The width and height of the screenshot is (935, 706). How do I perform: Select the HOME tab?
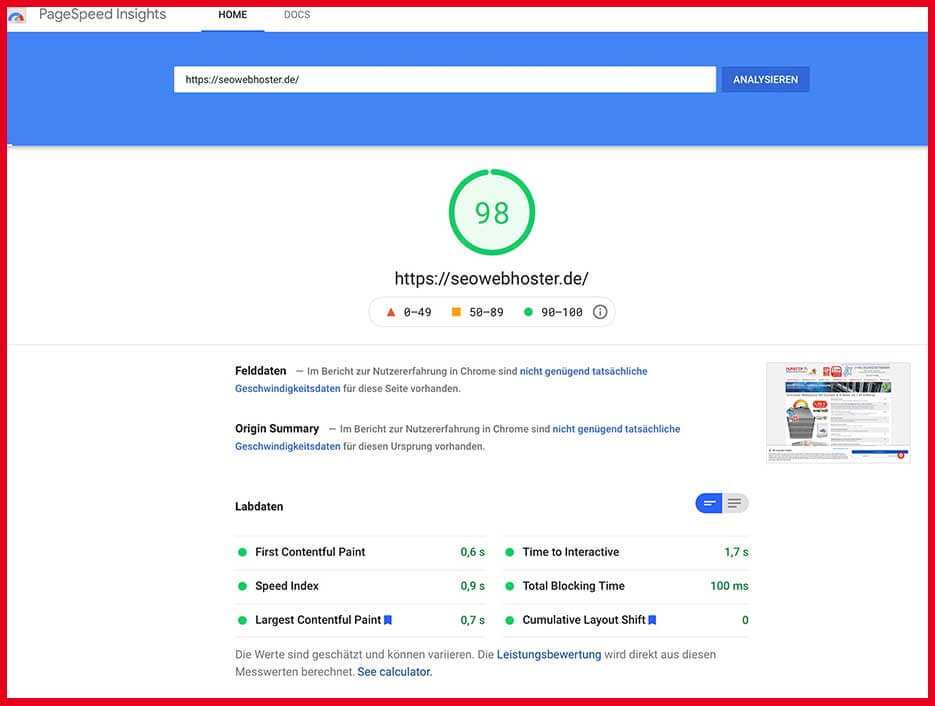coord(232,15)
